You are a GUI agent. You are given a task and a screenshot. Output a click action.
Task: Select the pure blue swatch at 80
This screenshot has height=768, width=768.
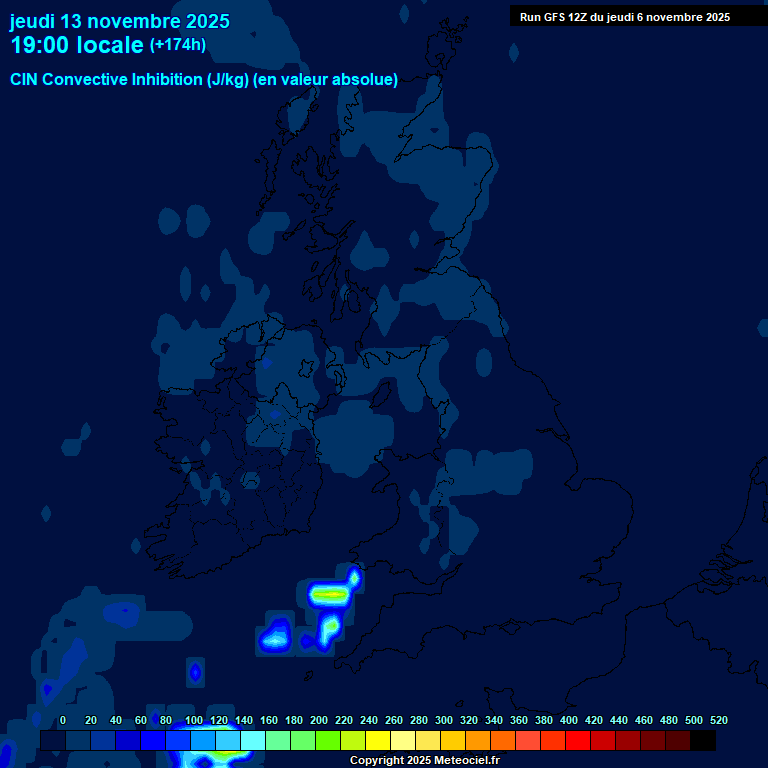[152, 741]
